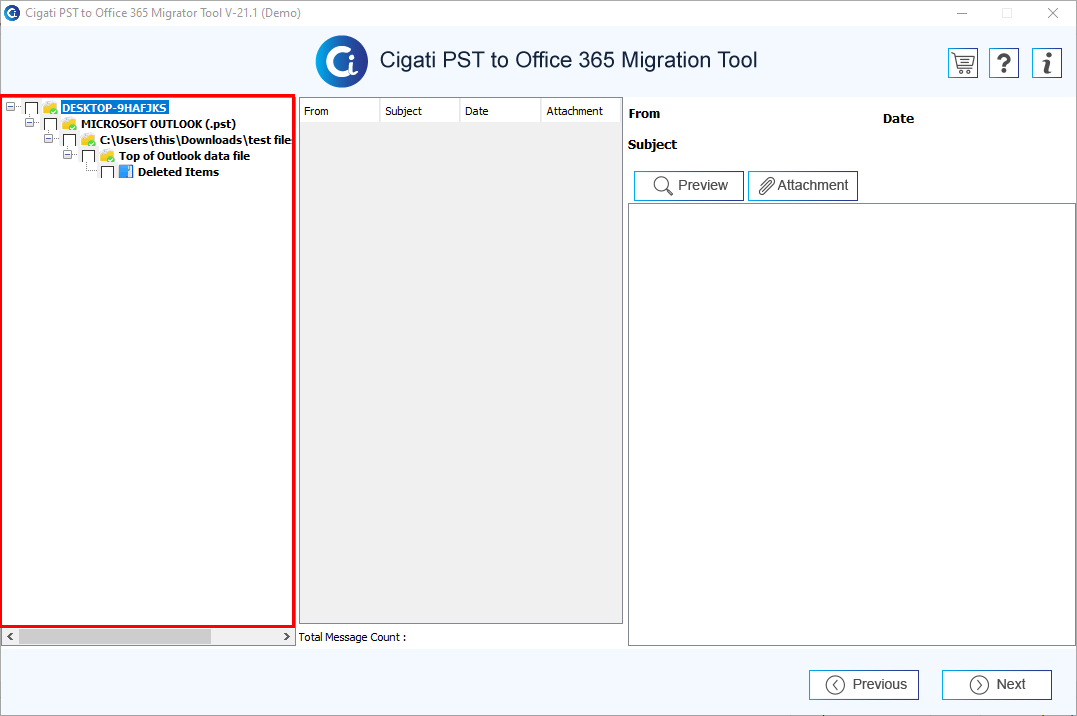Select the DESKTOP-9HAFJKS tree item
This screenshot has height=716, width=1077.
114,108
